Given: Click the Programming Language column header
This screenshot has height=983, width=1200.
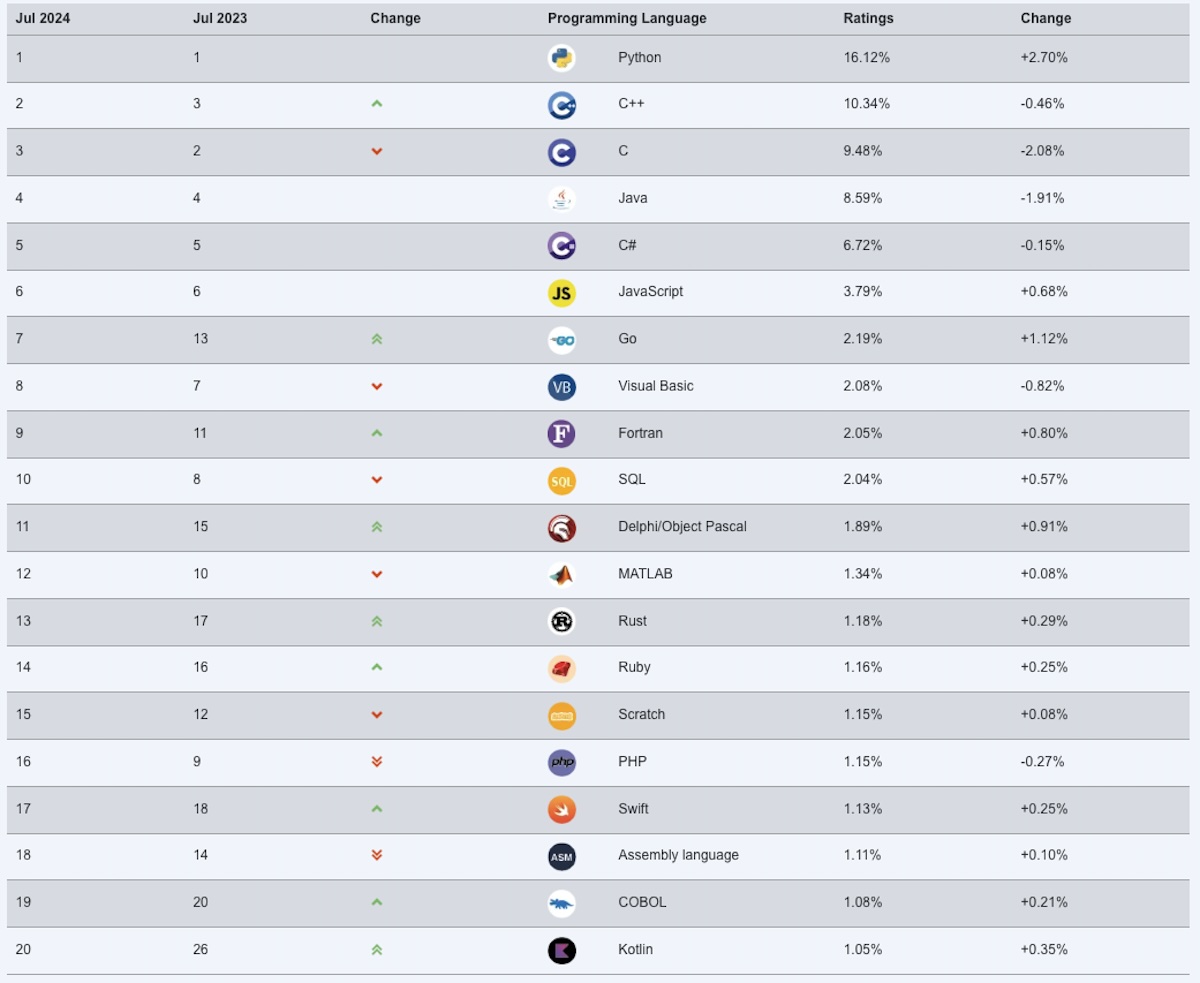Looking at the screenshot, I should click(627, 18).
